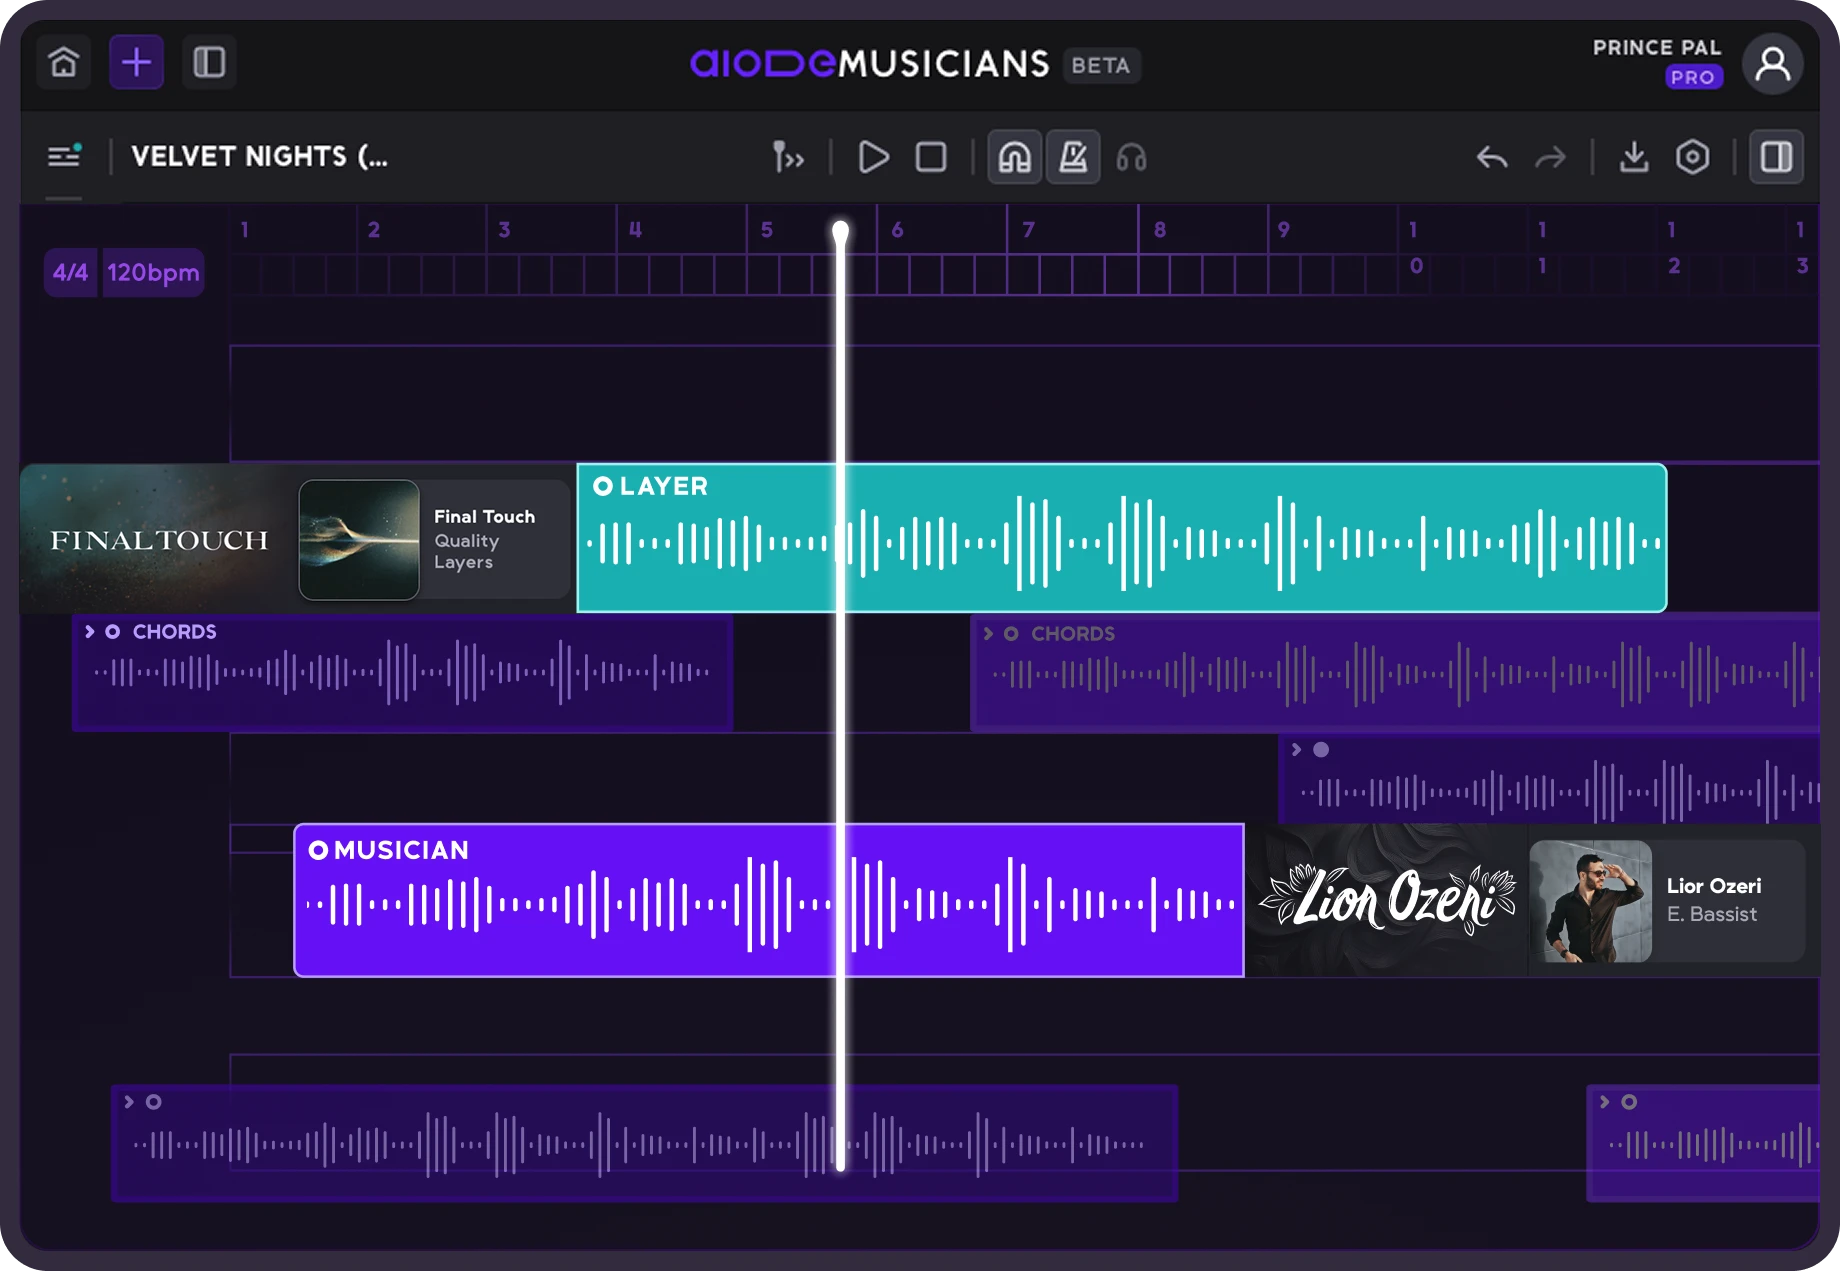Screen dimensions: 1840x1272
Task: Download the project with the export icon
Action: pos(1634,157)
